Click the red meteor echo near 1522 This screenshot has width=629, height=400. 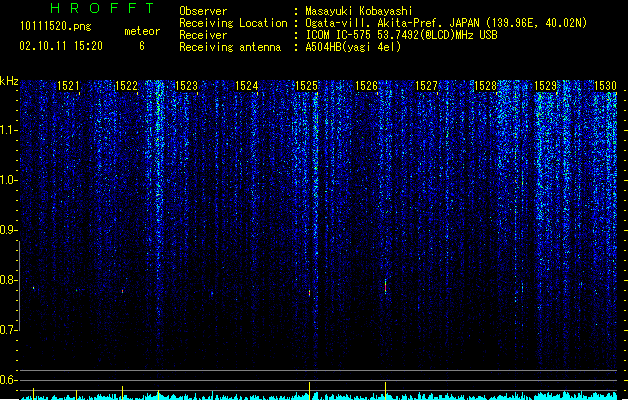122,291
